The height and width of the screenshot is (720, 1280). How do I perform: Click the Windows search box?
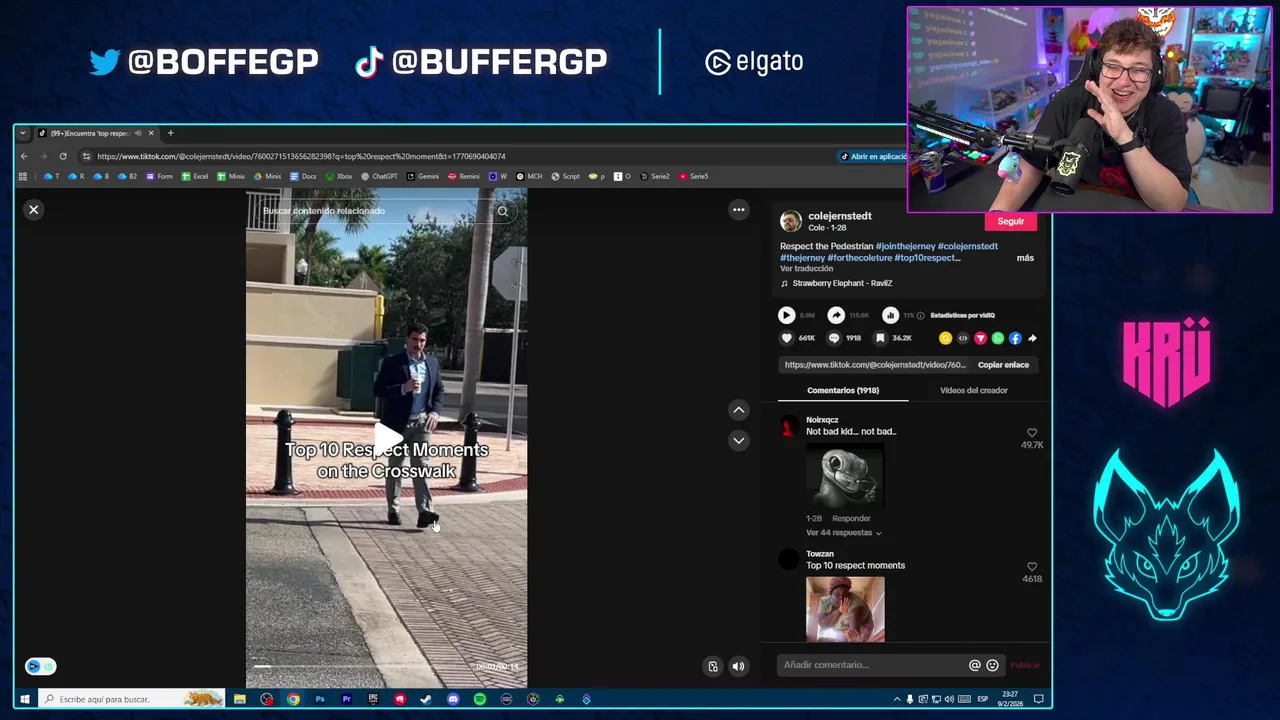point(132,699)
